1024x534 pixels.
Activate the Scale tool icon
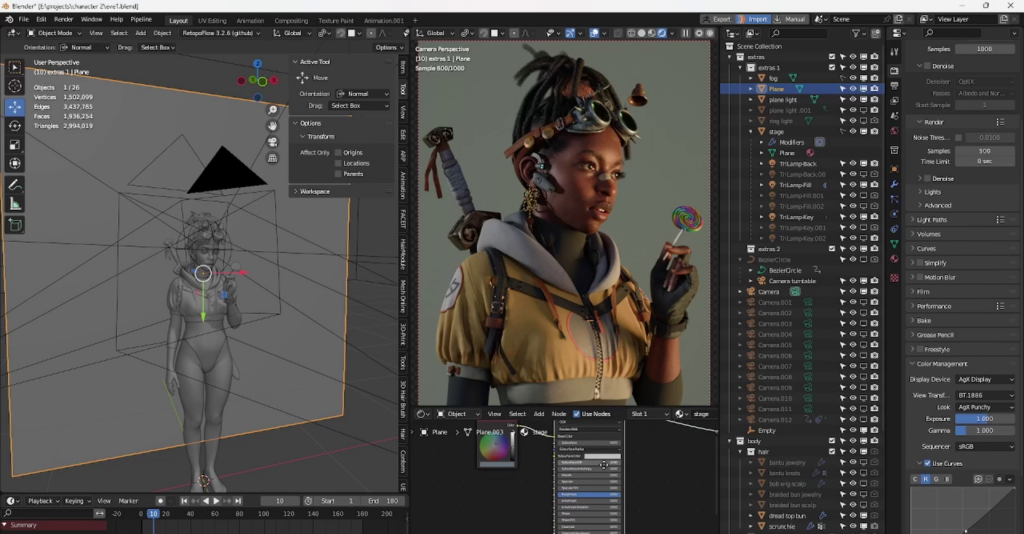14,144
